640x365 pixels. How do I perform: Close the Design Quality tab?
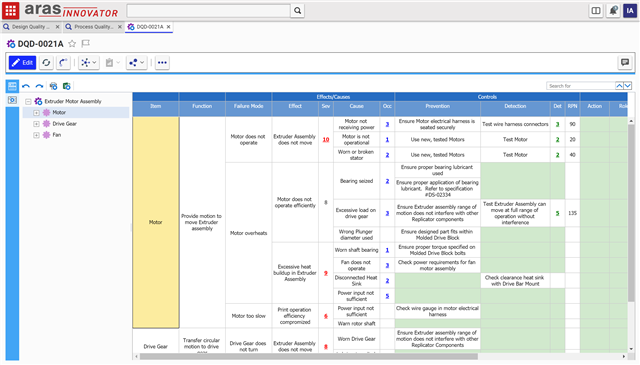coord(57,27)
